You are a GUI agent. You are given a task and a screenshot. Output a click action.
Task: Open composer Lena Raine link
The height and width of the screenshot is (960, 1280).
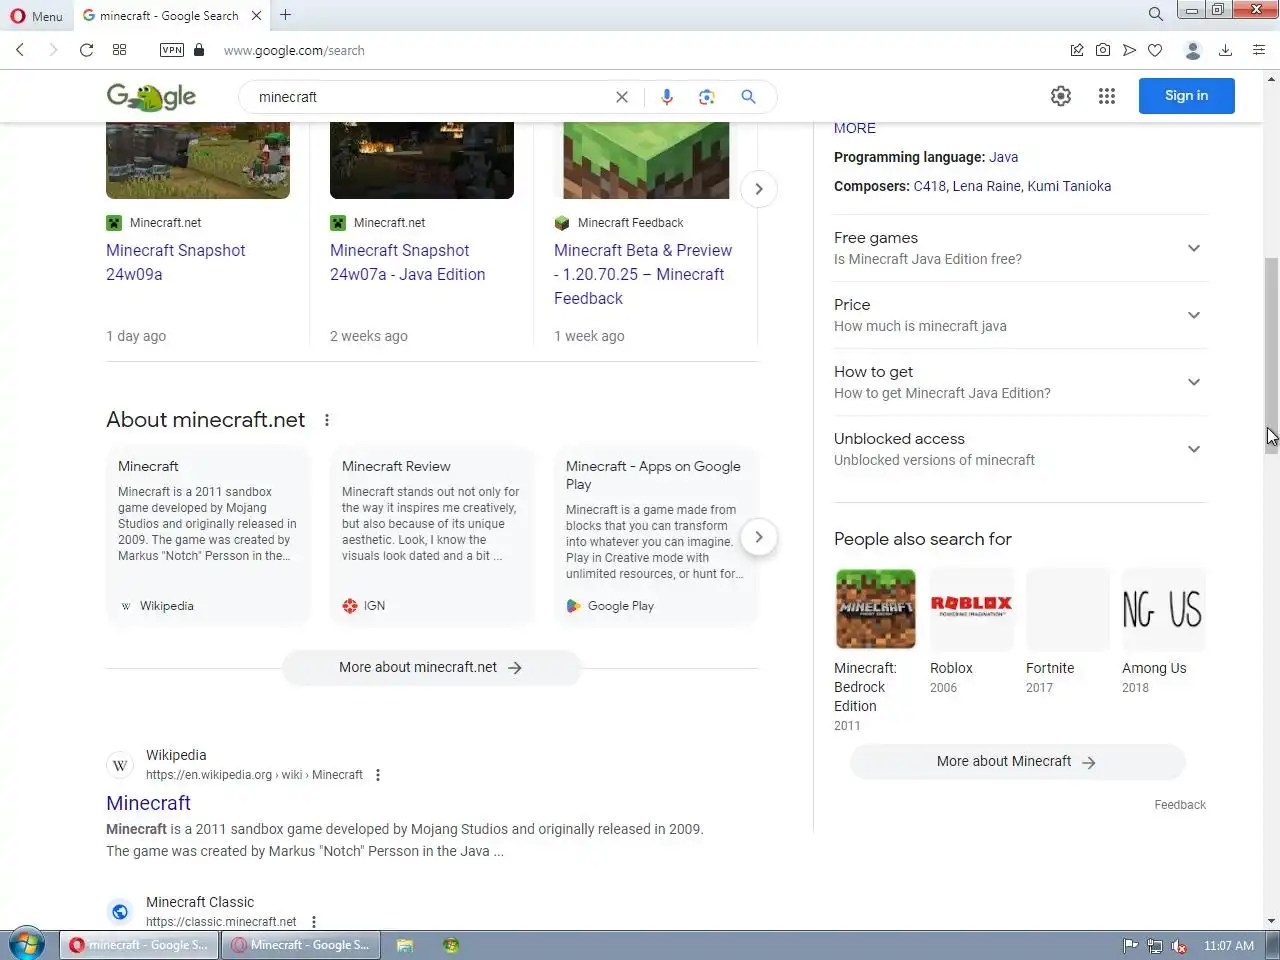tap(986, 186)
